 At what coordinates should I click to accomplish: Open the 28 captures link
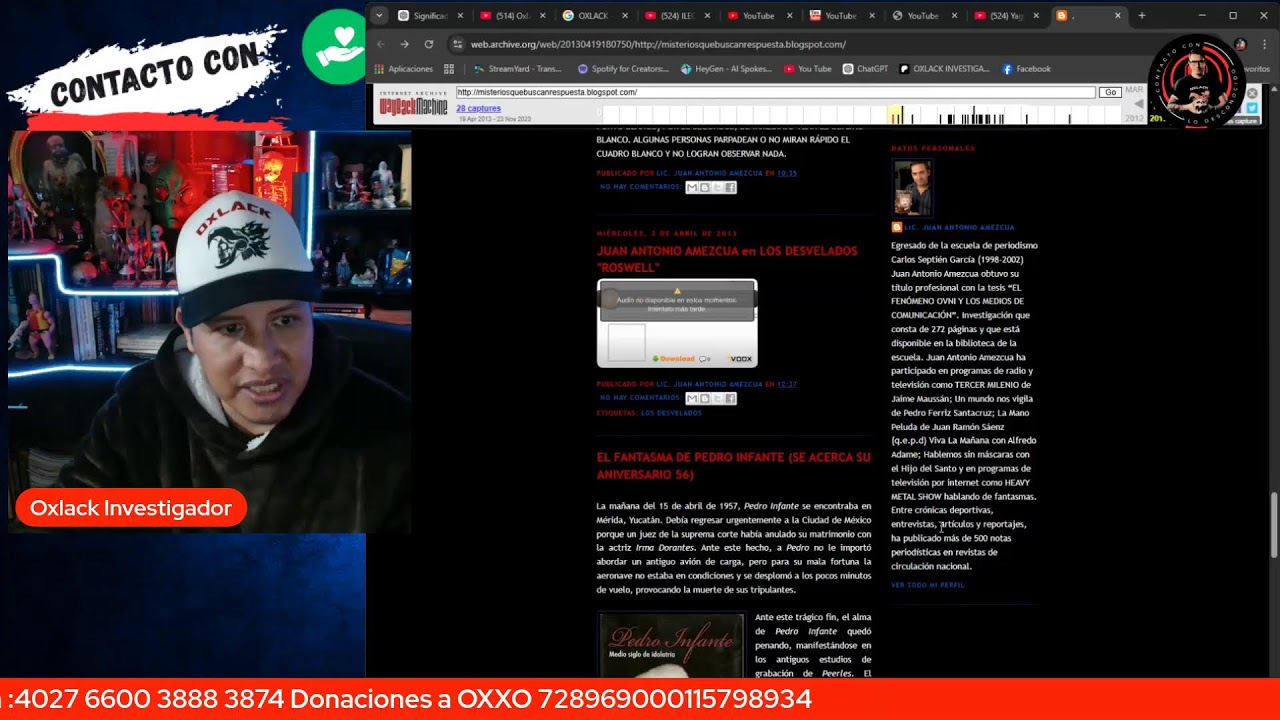[479, 108]
